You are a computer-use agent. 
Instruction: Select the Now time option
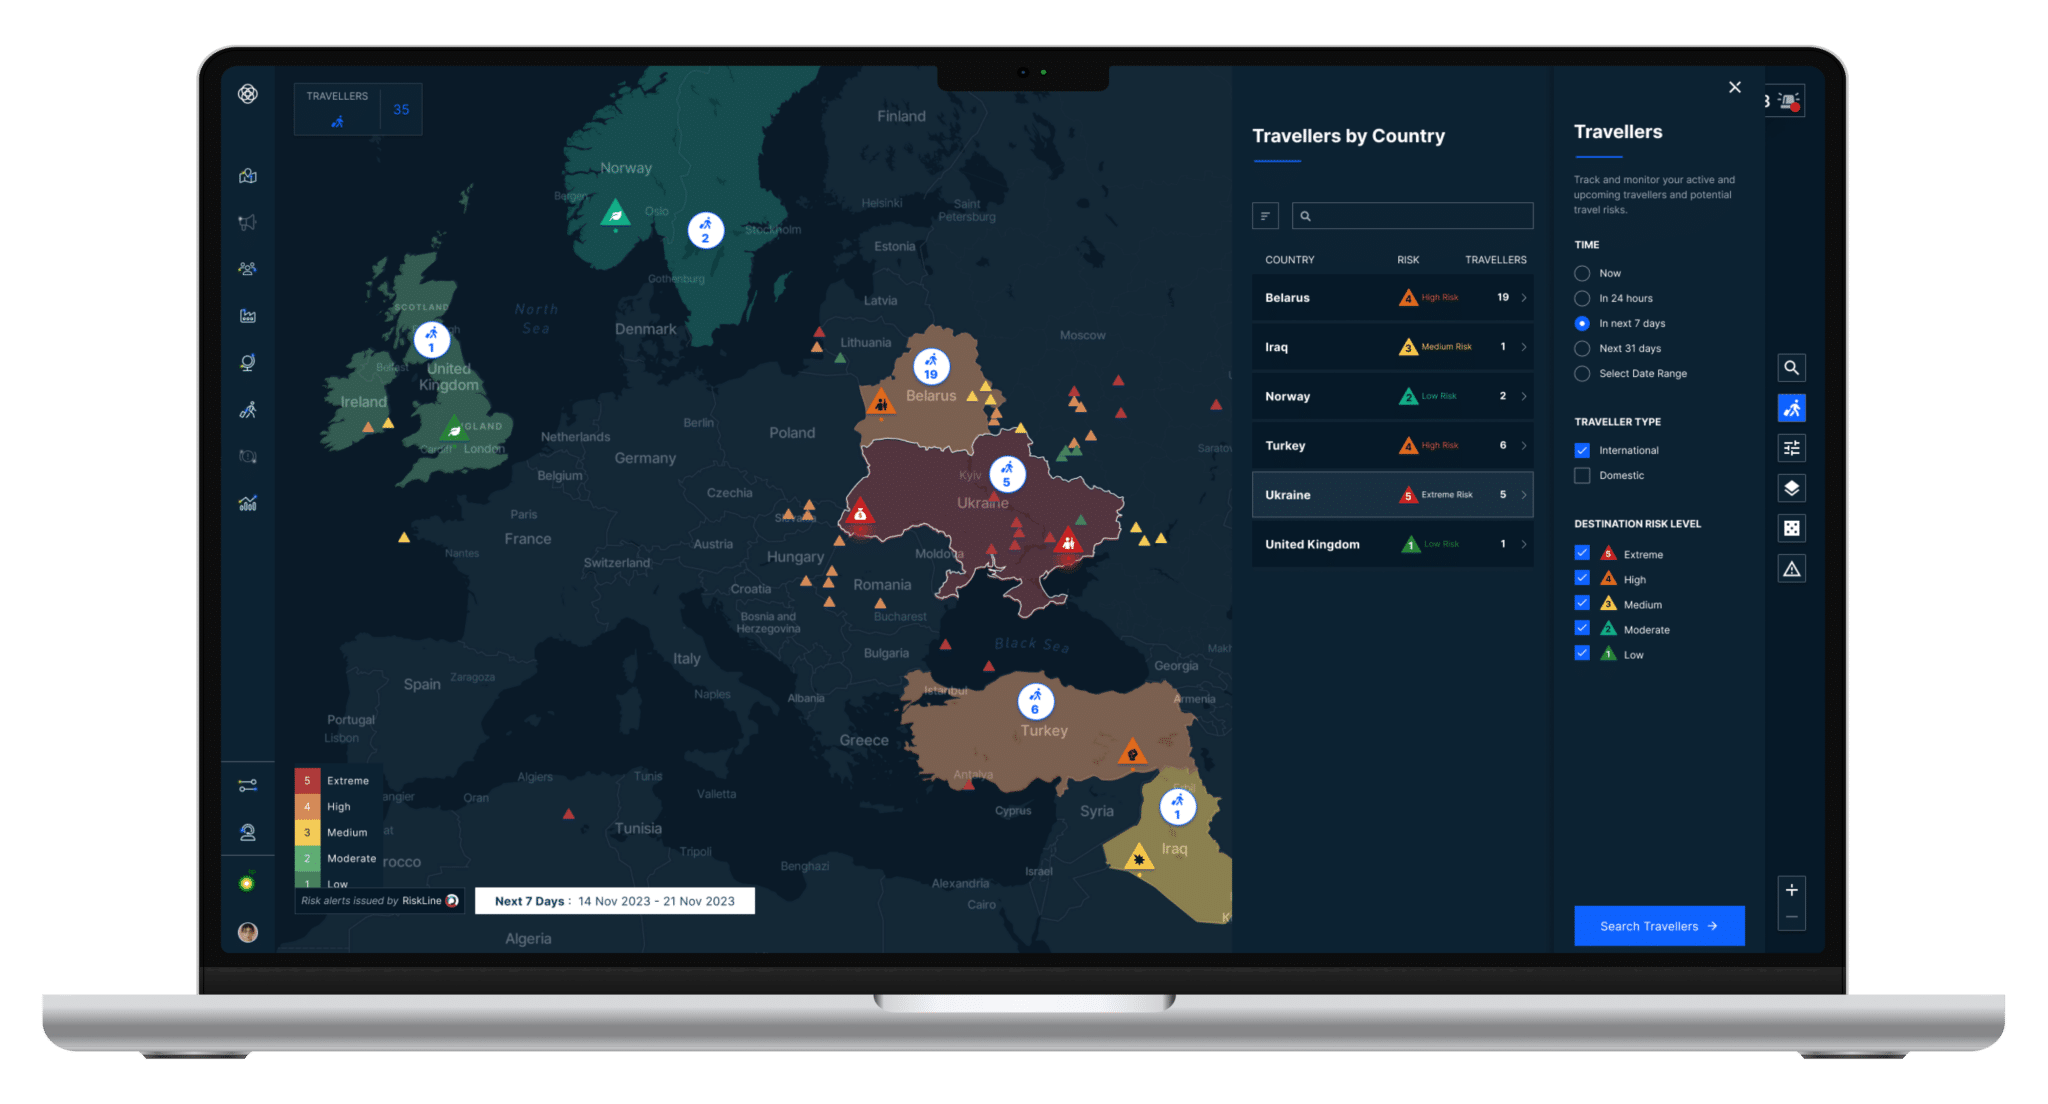click(1582, 273)
